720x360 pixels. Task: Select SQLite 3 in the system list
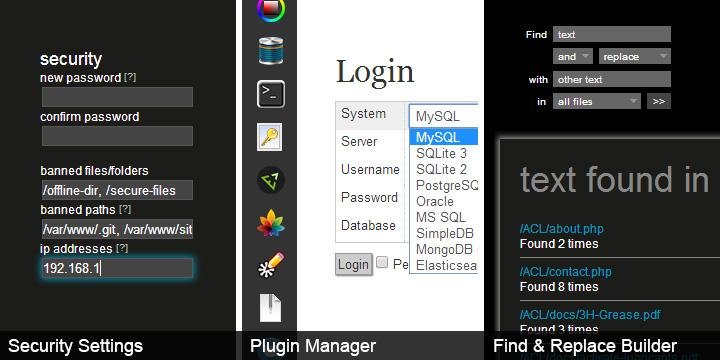[444, 153]
